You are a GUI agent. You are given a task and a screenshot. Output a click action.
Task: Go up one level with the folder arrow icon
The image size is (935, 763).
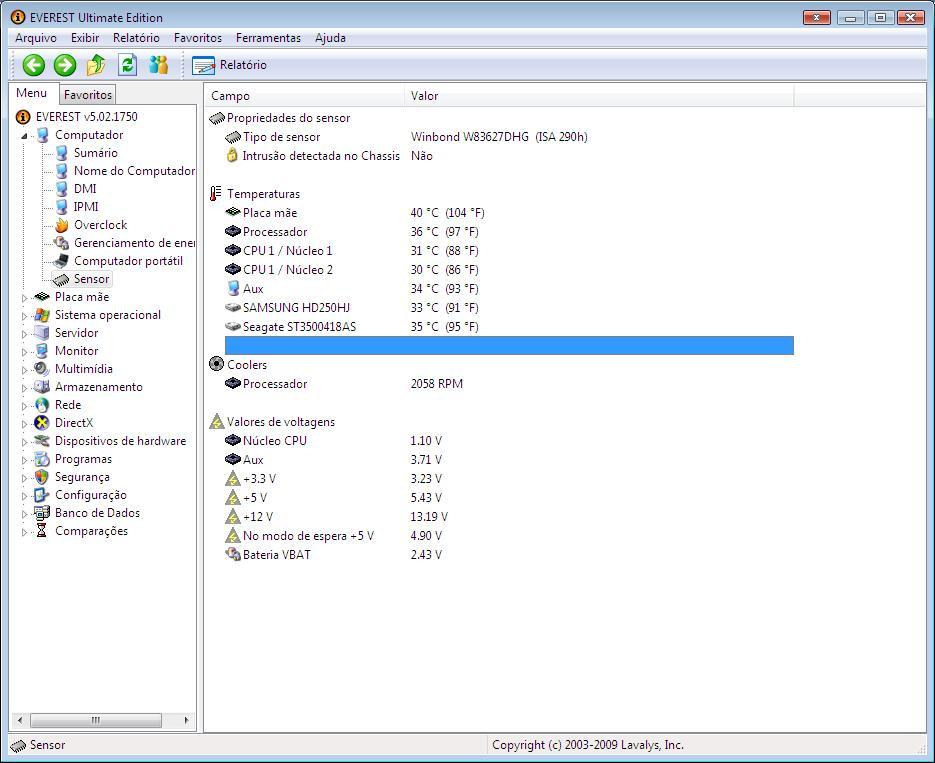(x=96, y=65)
